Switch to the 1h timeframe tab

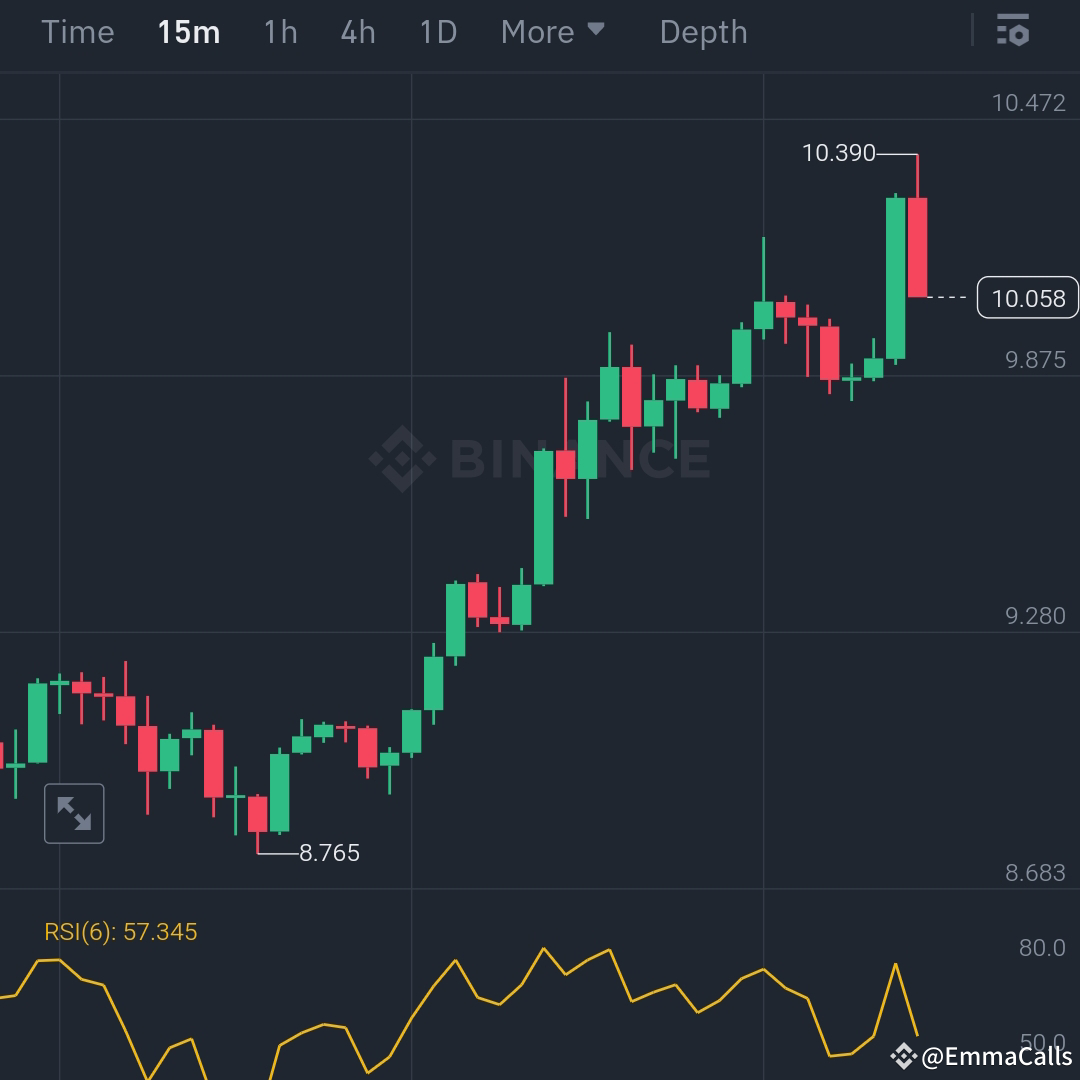point(279,31)
